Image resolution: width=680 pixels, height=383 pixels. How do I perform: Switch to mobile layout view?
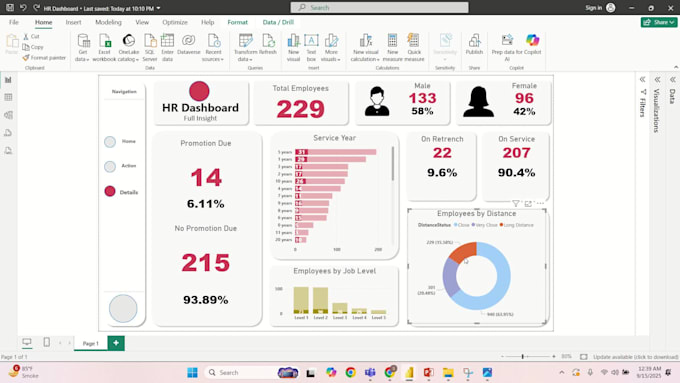46,342
